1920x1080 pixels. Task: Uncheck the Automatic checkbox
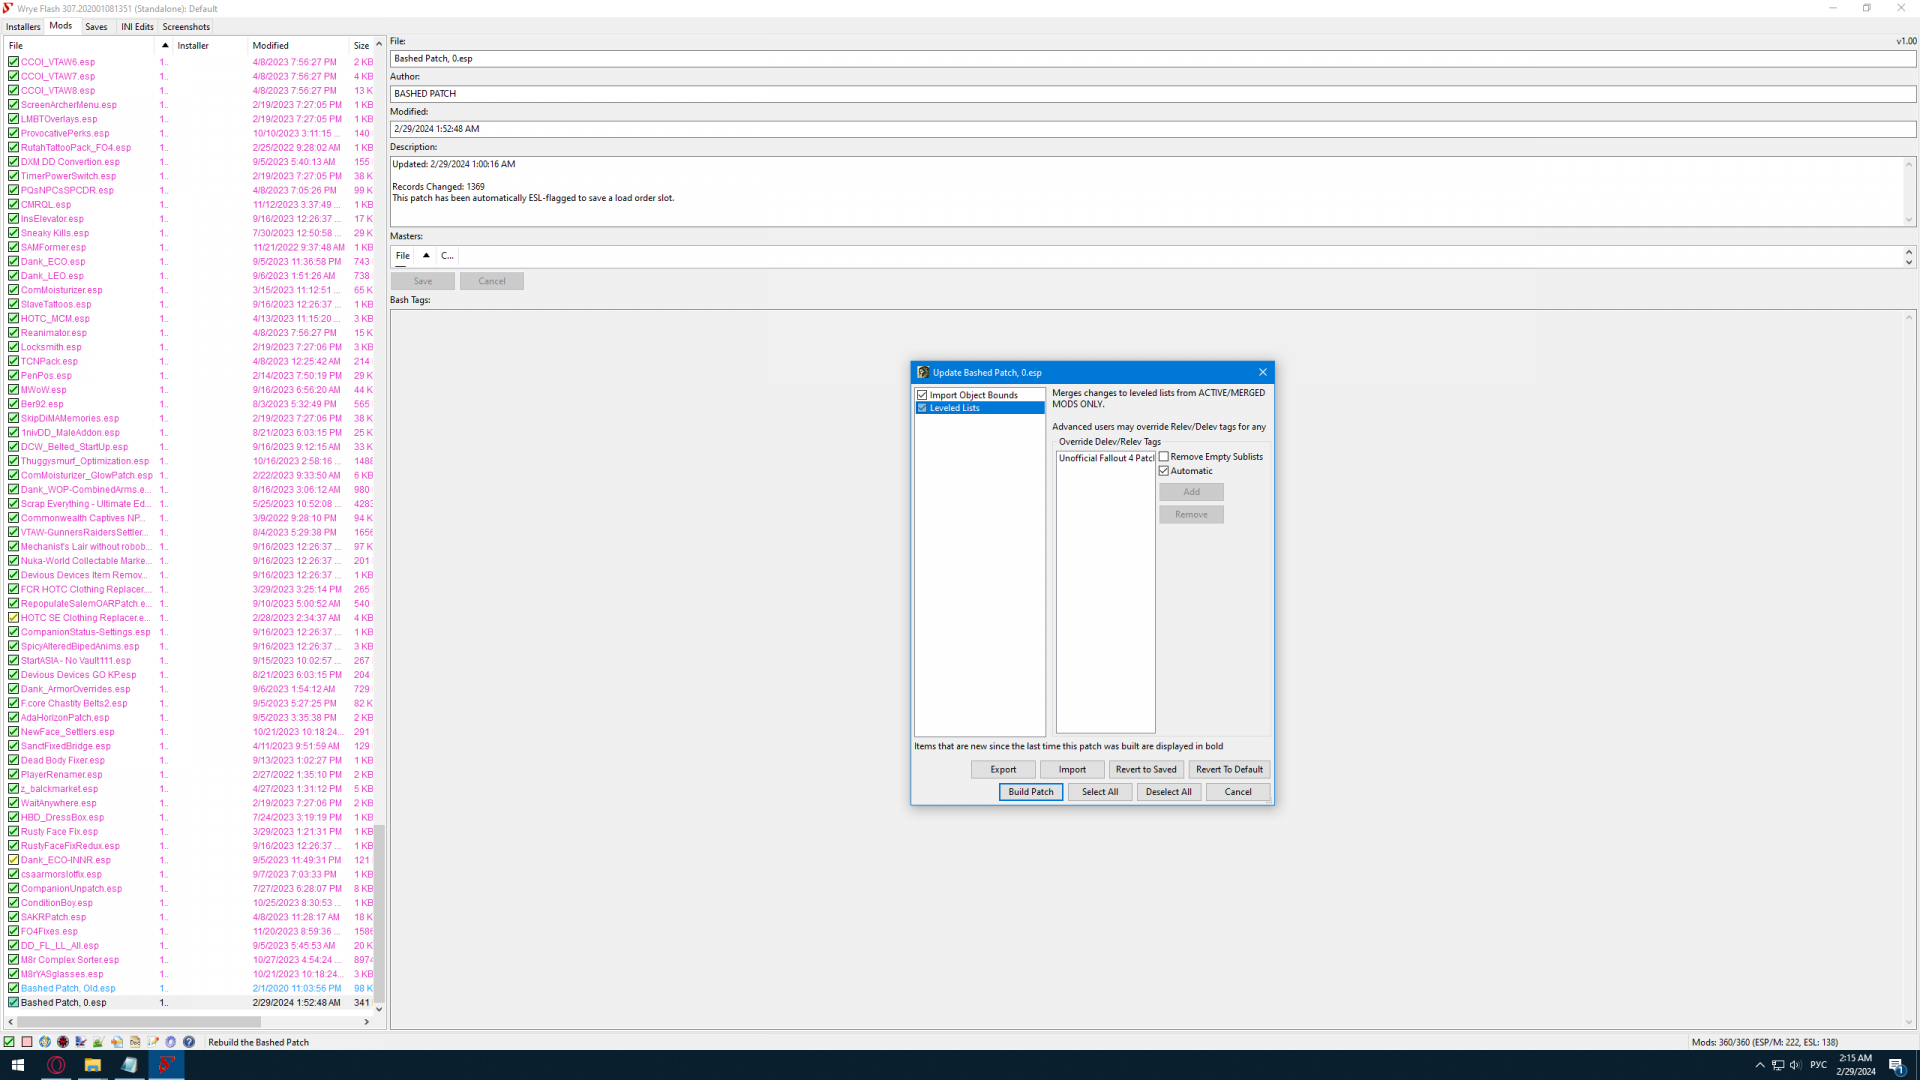tap(1164, 471)
